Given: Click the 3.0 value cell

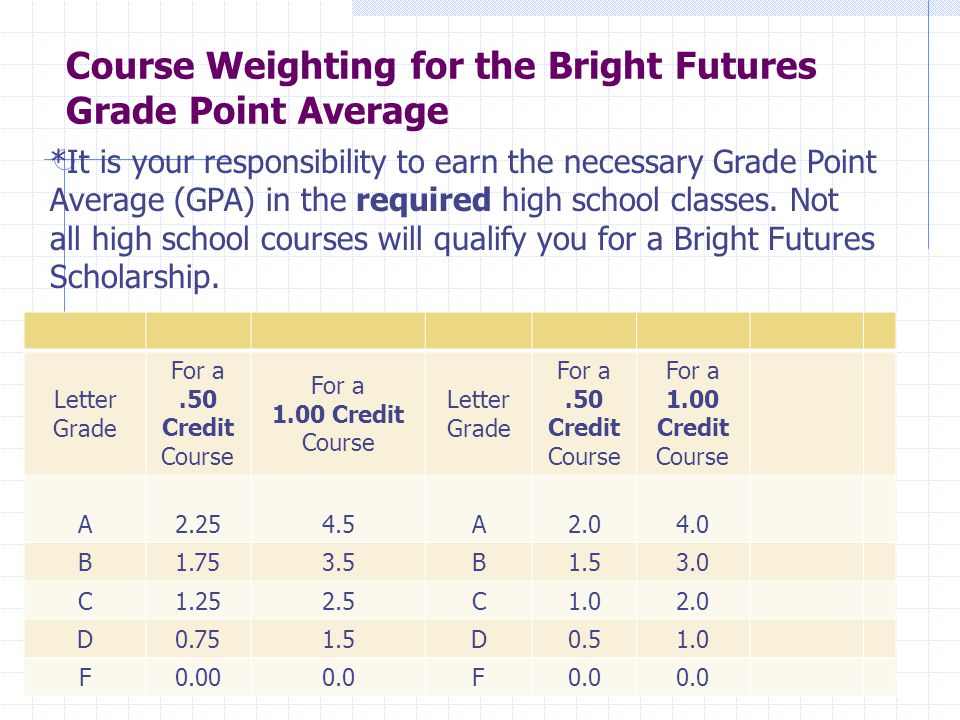Looking at the screenshot, I should click(x=692, y=563).
